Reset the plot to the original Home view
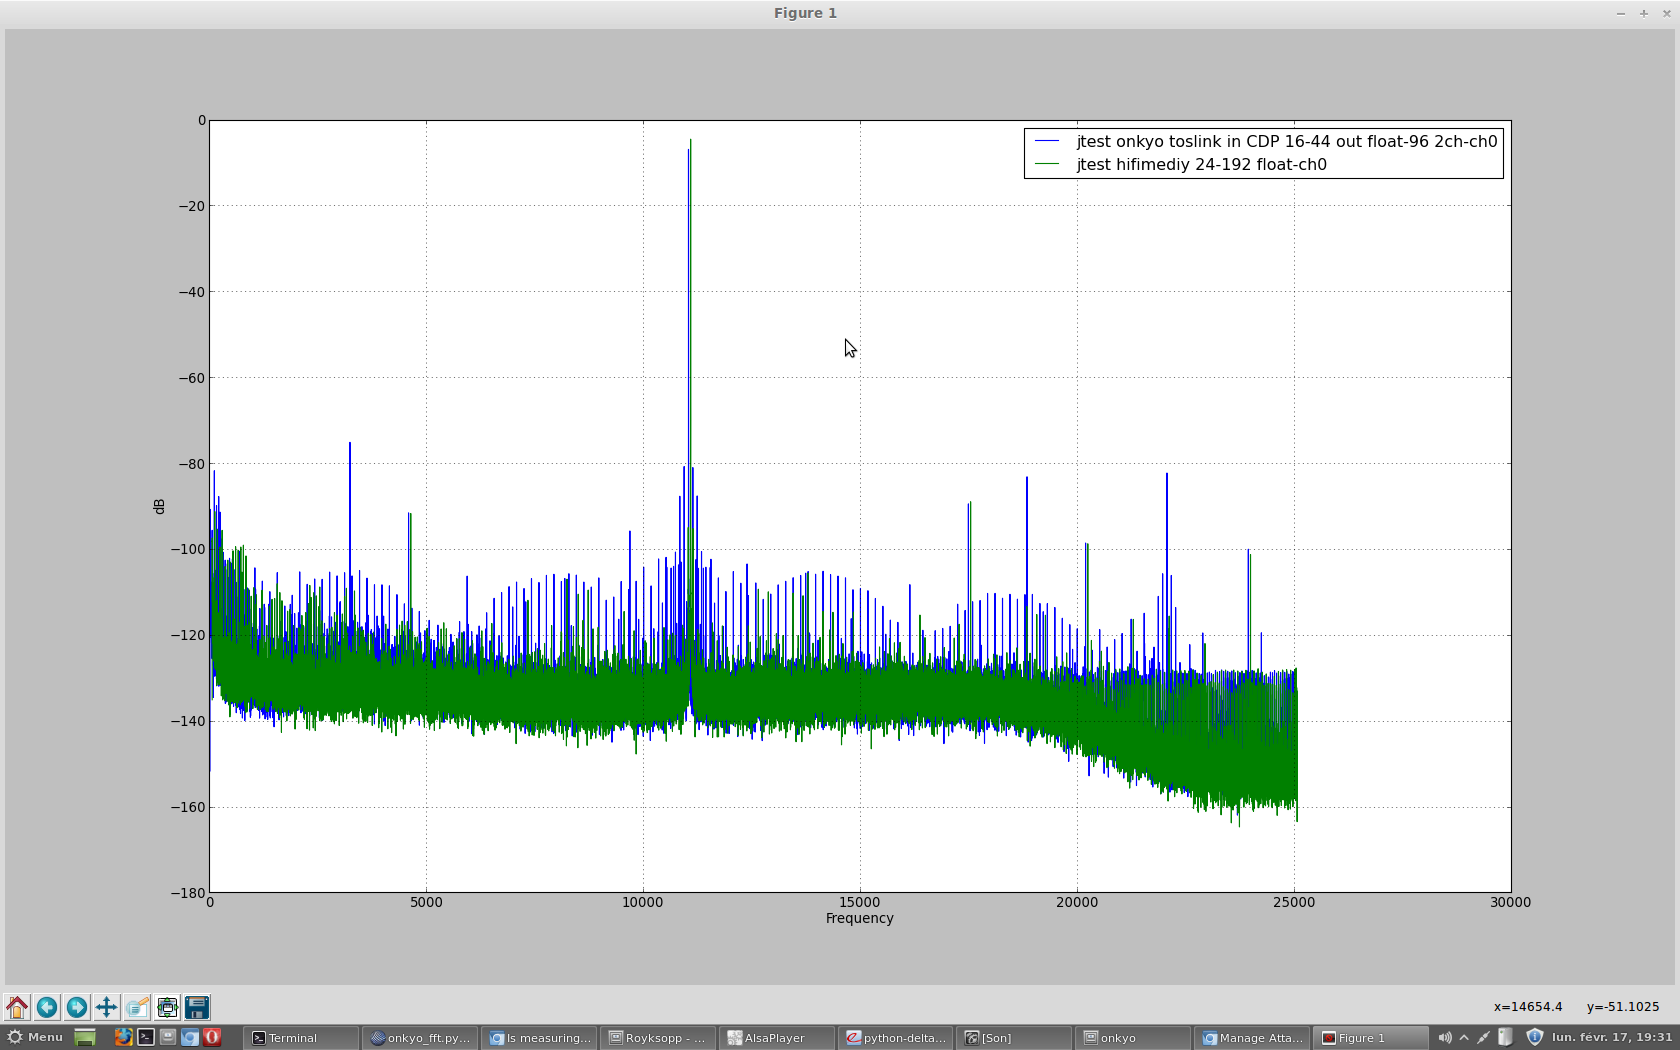Viewport: 1680px width, 1050px height. (x=17, y=1007)
